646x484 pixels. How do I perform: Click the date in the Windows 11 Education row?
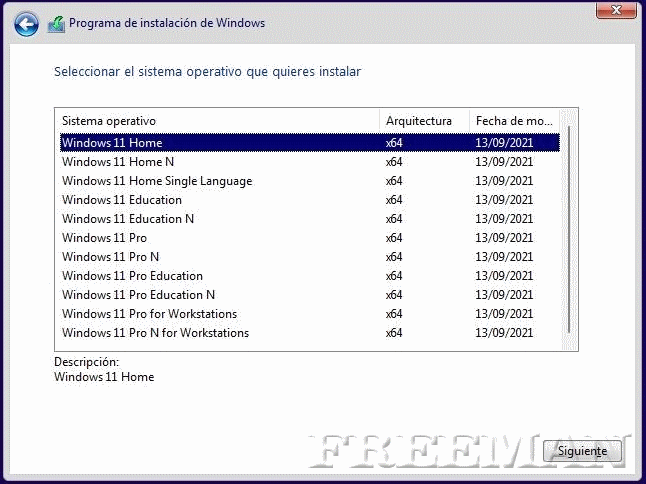504,200
